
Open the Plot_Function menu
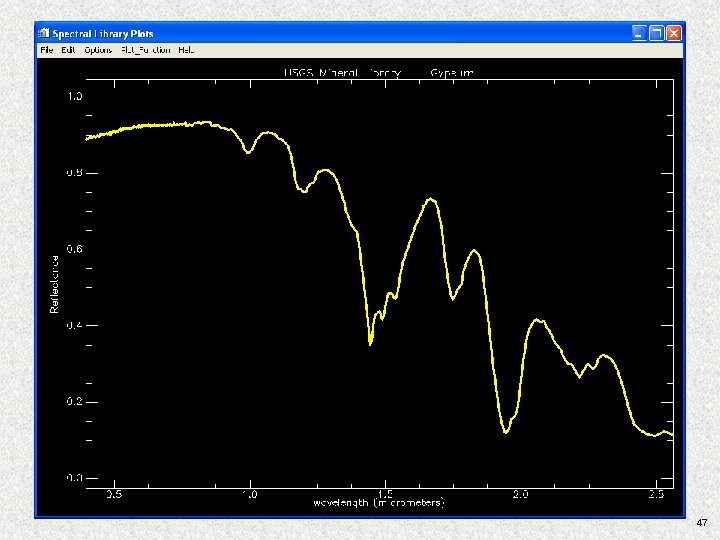click(x=146, y=50)
